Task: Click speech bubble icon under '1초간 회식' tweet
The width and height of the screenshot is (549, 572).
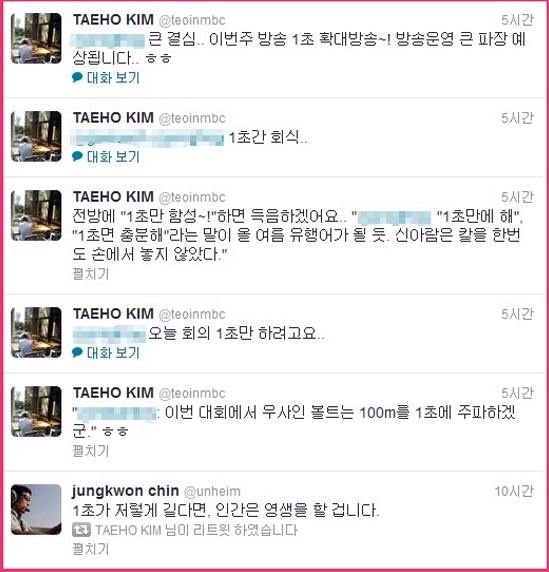Action: click(77, 156)
